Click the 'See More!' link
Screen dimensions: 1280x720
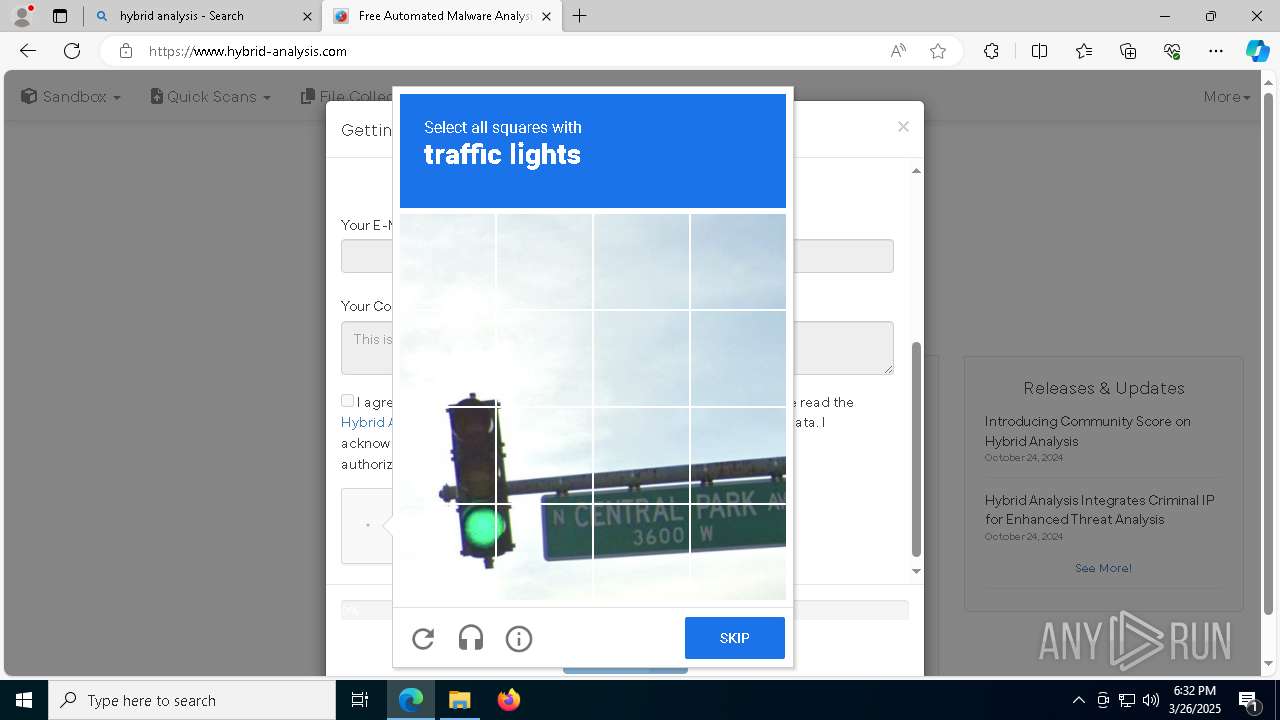(x=1103, y=568)
